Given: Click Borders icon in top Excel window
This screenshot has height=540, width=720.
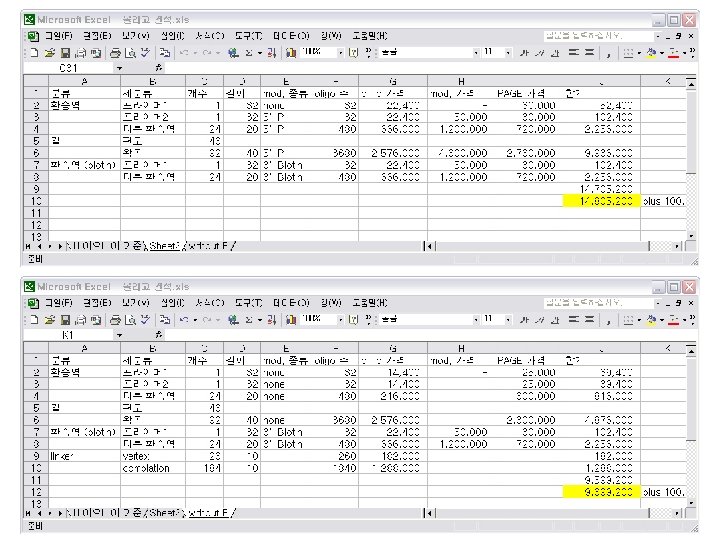Looking at the screenshot, I should (x=628, y=53).
